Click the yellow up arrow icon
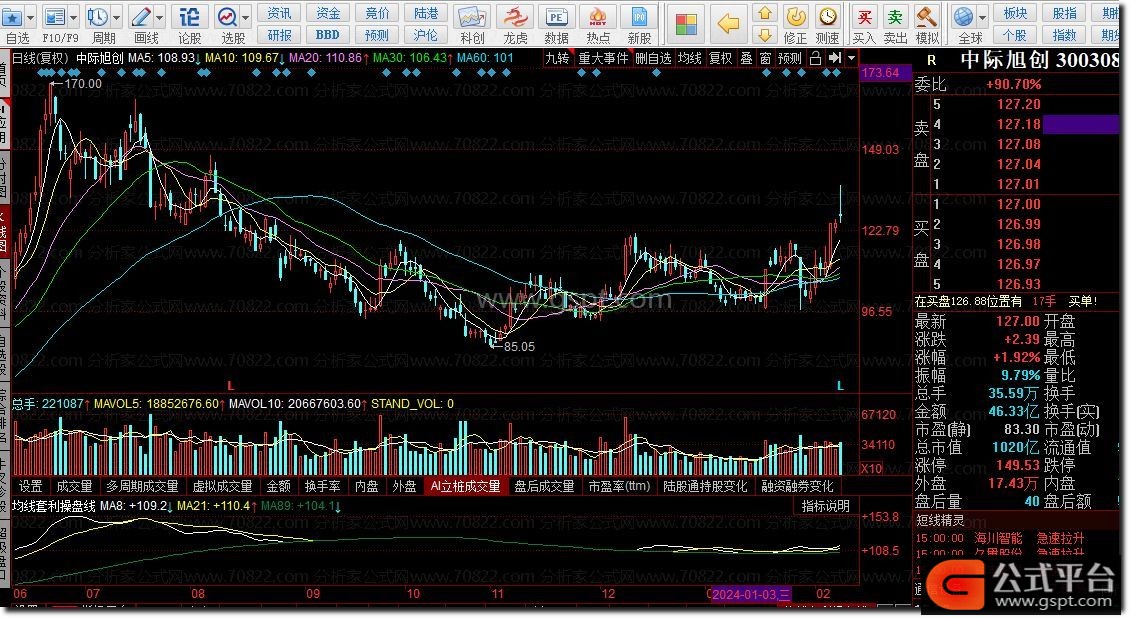1131x618 pixels. pyautogui.click(x=765, y=13)
